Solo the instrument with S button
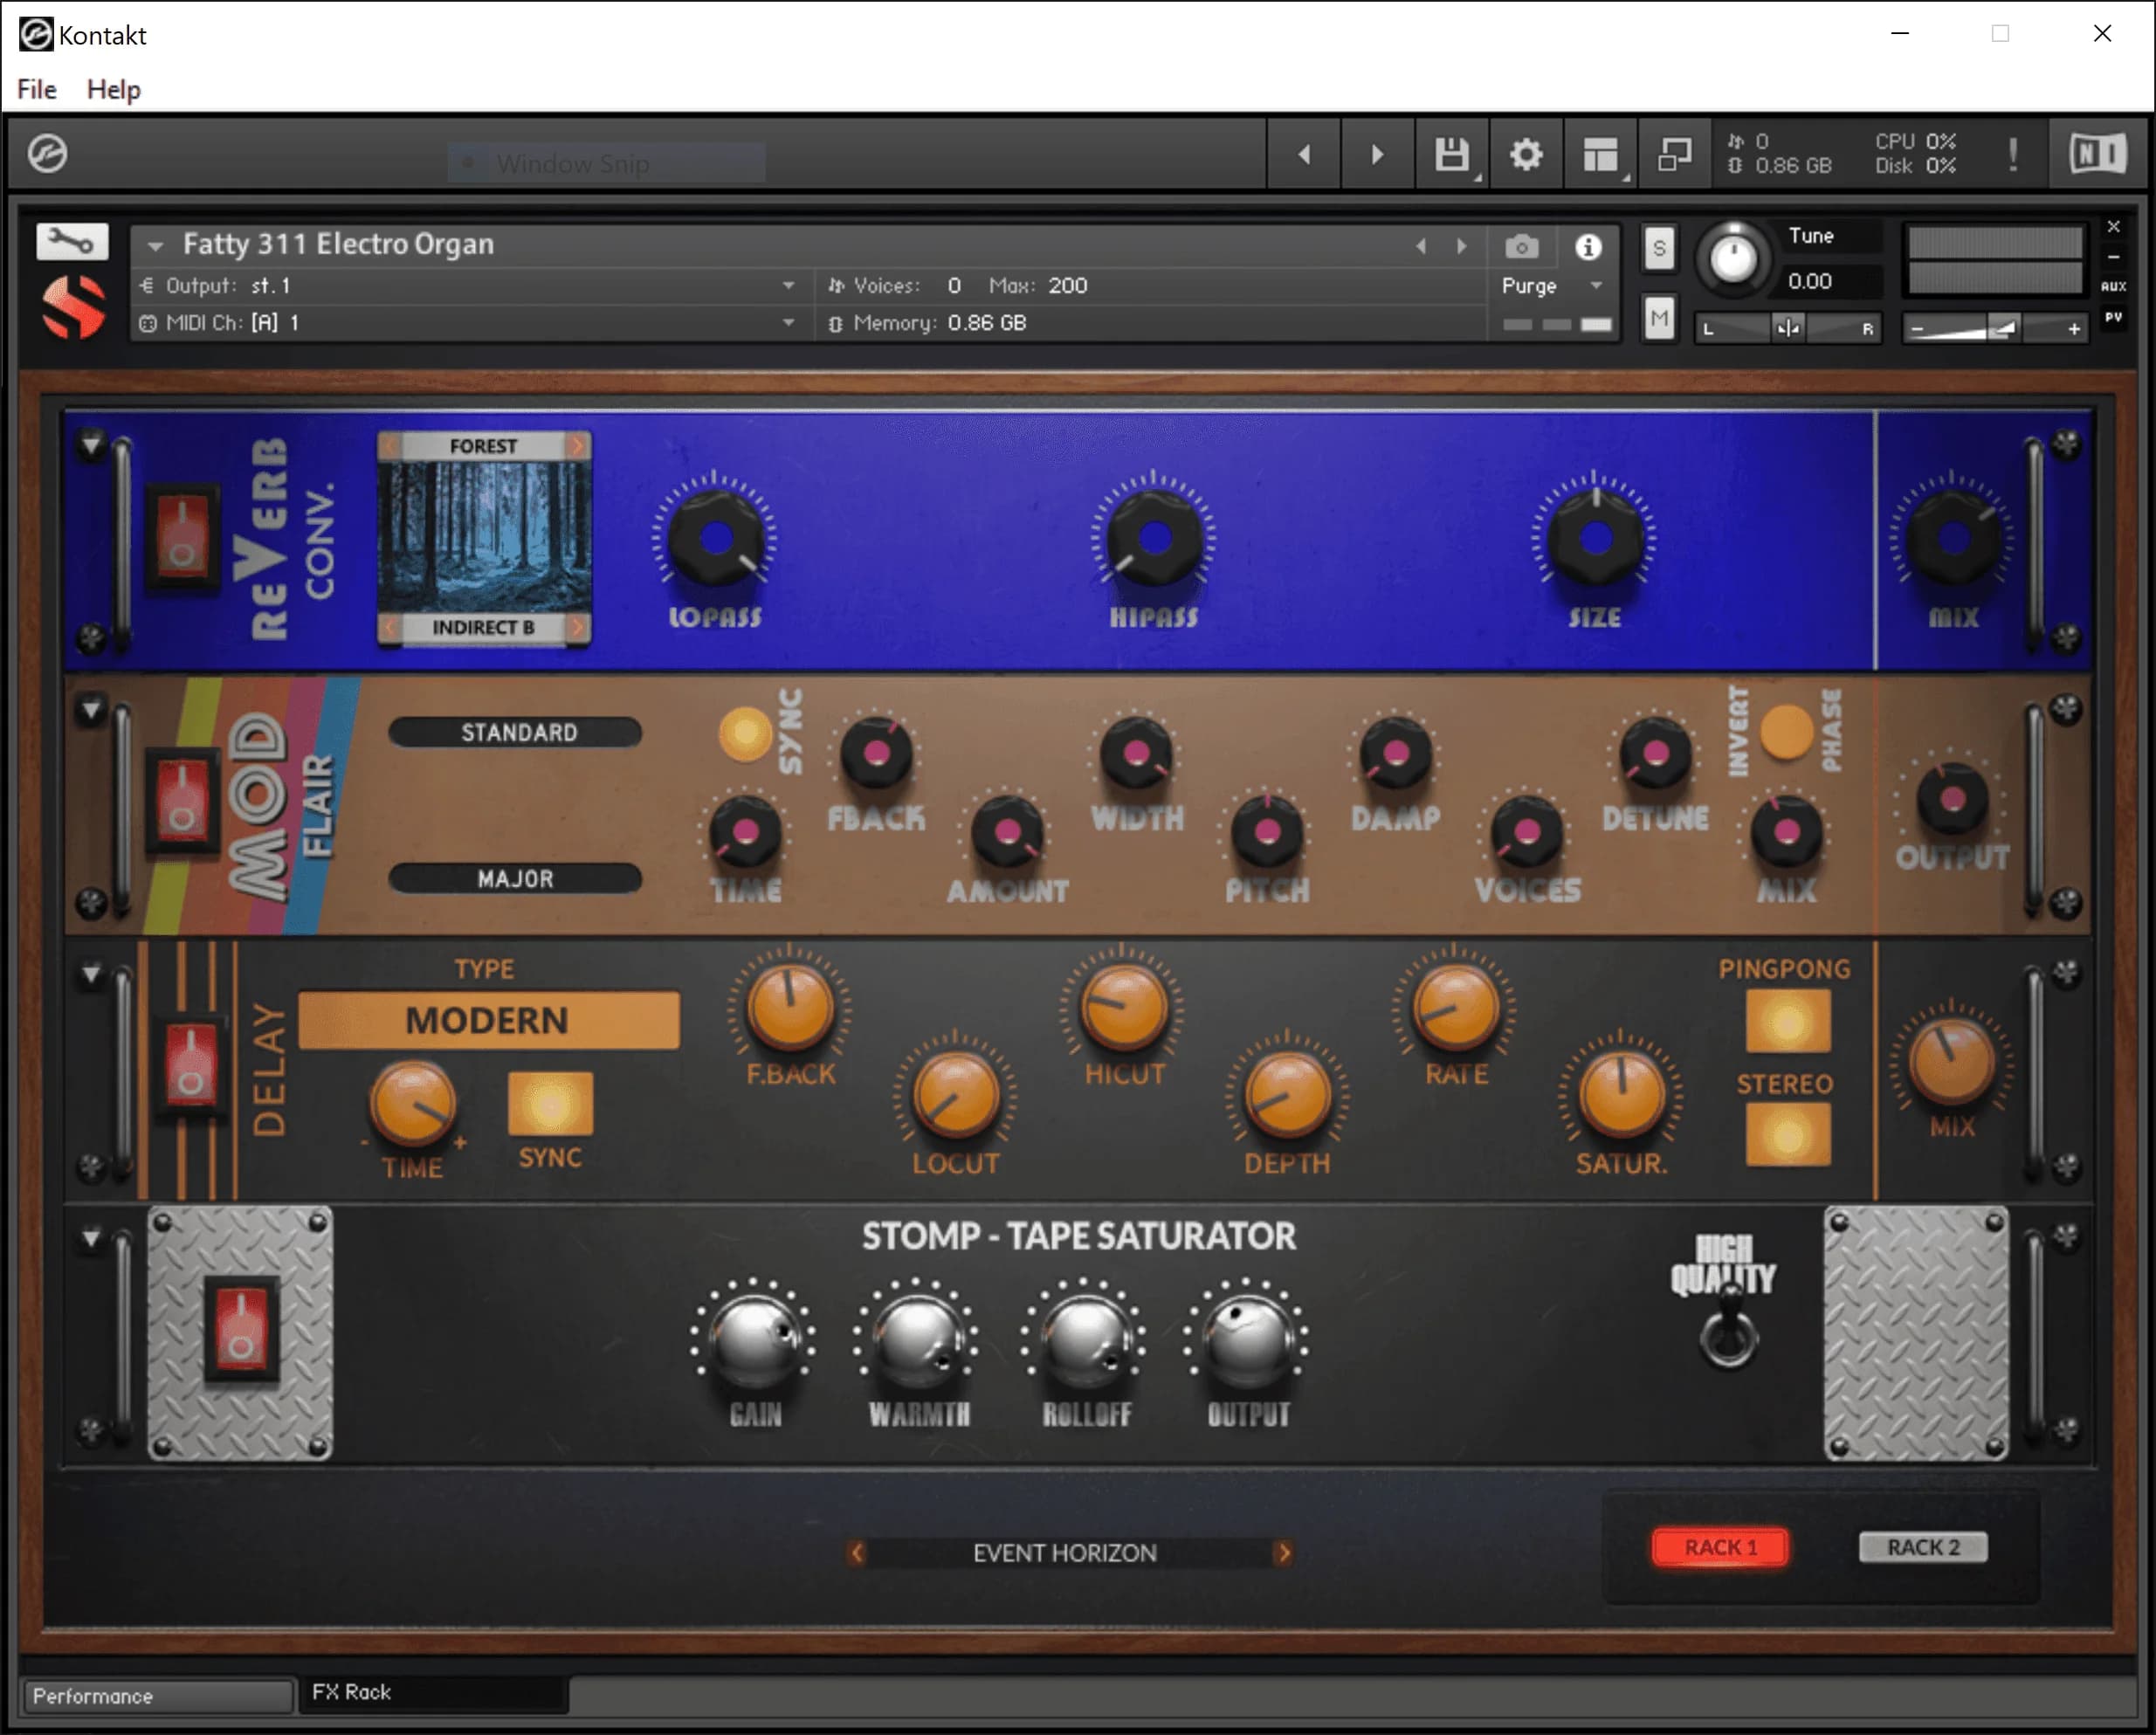 1659,248
